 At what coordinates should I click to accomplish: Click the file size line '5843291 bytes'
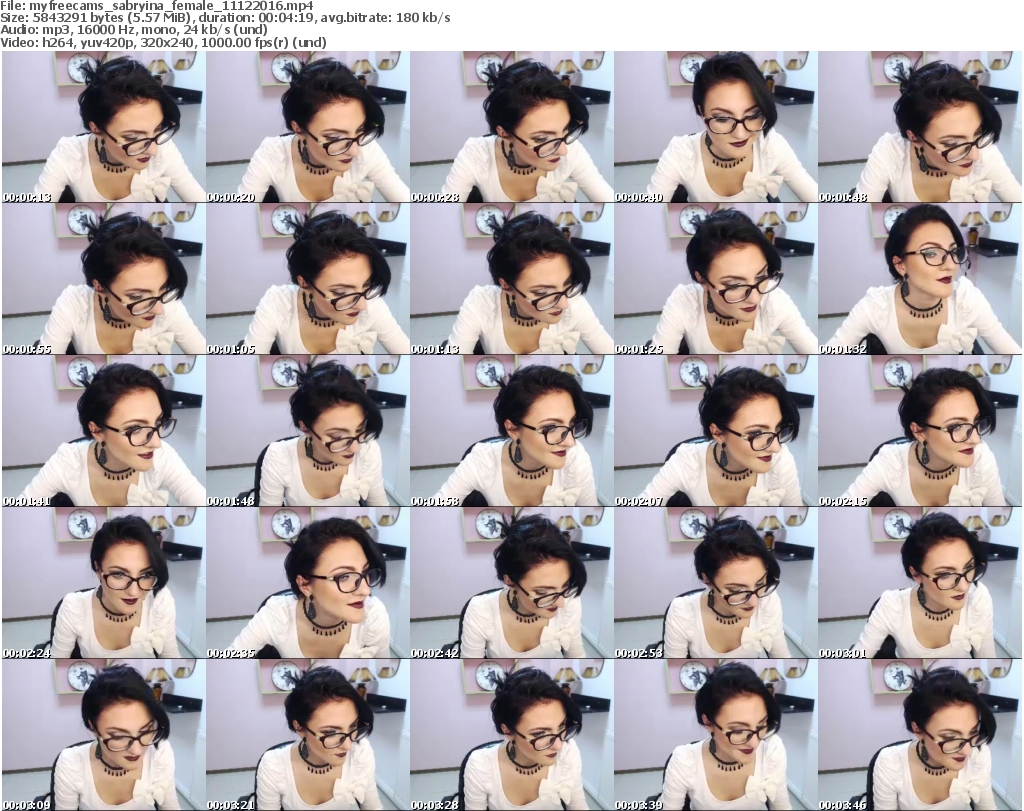tap(225, 18)
